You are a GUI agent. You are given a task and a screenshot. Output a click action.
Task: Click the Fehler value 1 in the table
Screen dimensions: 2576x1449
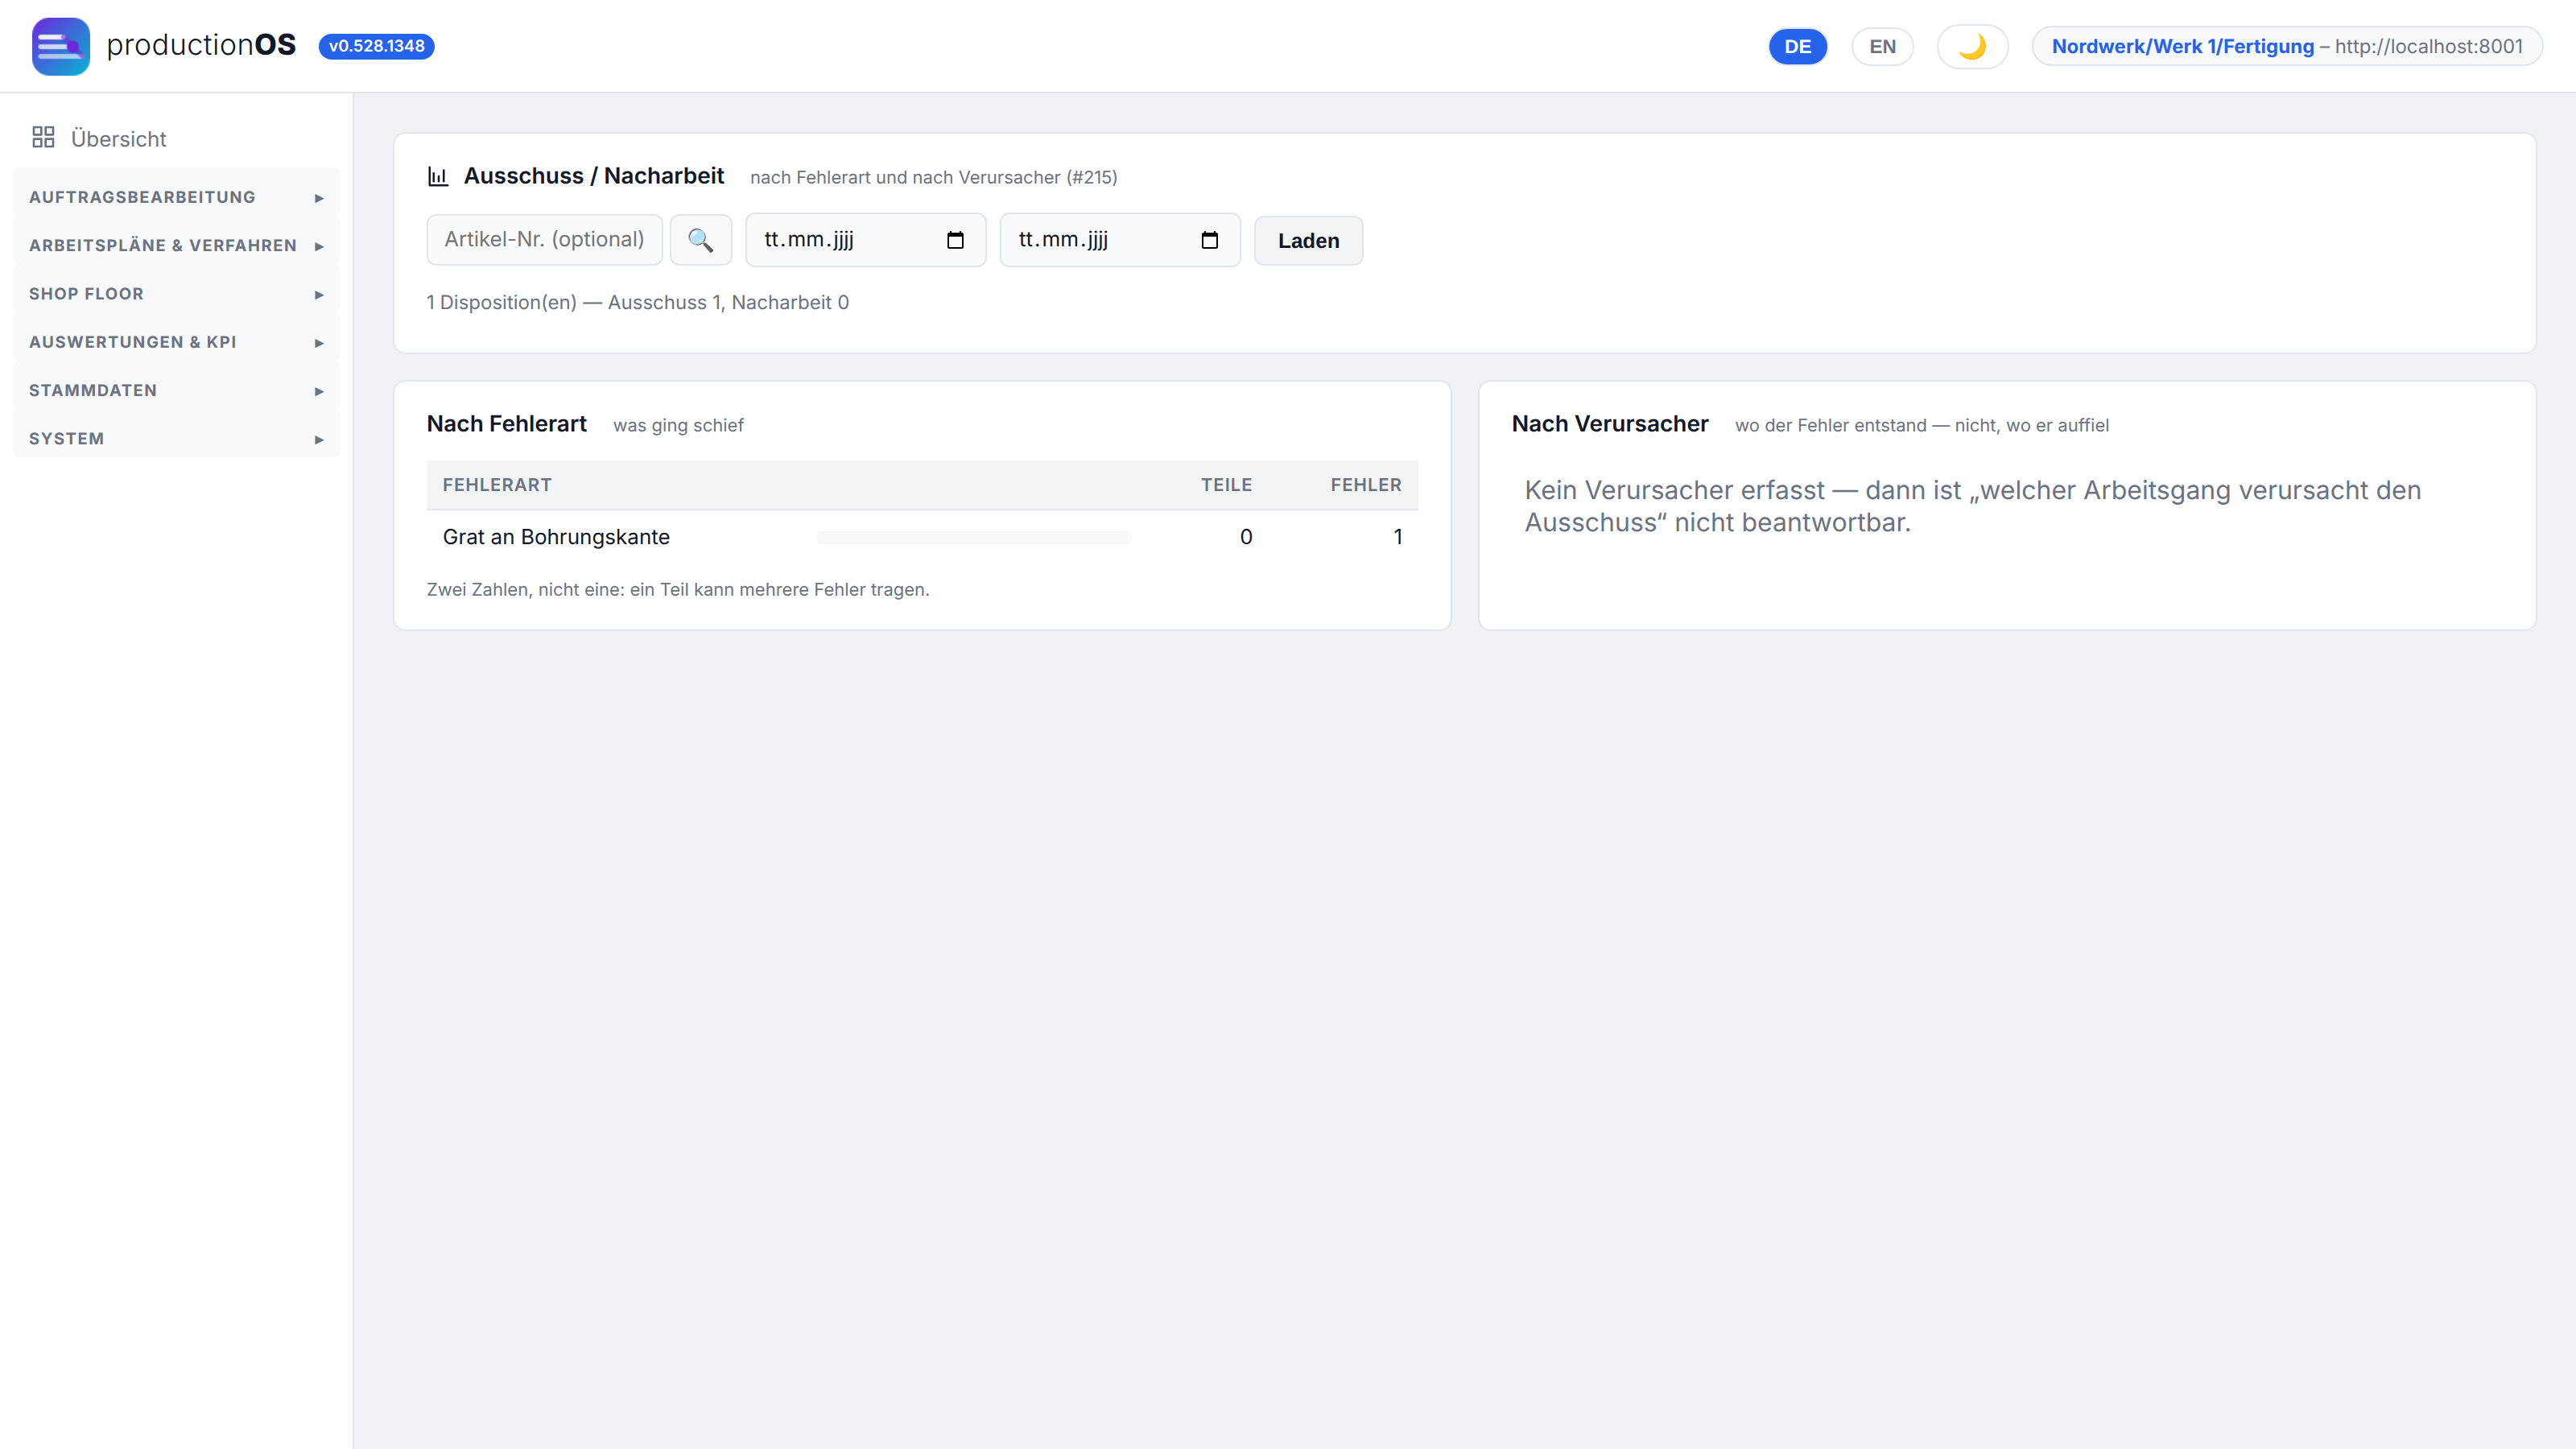1398,537
